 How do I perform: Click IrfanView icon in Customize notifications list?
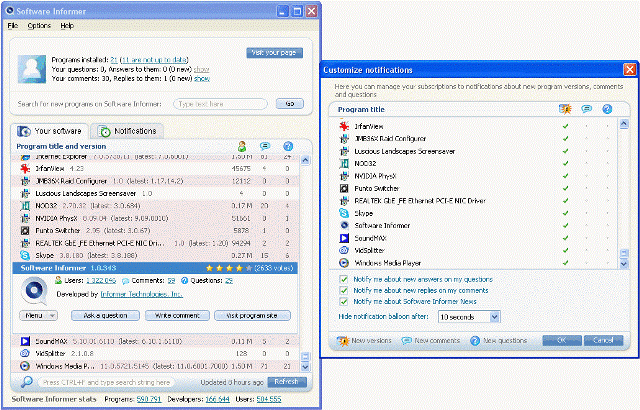click(344, 126)
